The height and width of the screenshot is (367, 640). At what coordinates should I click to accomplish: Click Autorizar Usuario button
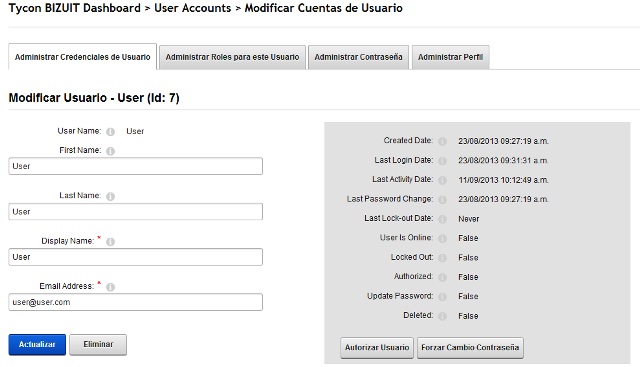pyautogui.click(x=377, y=348)
